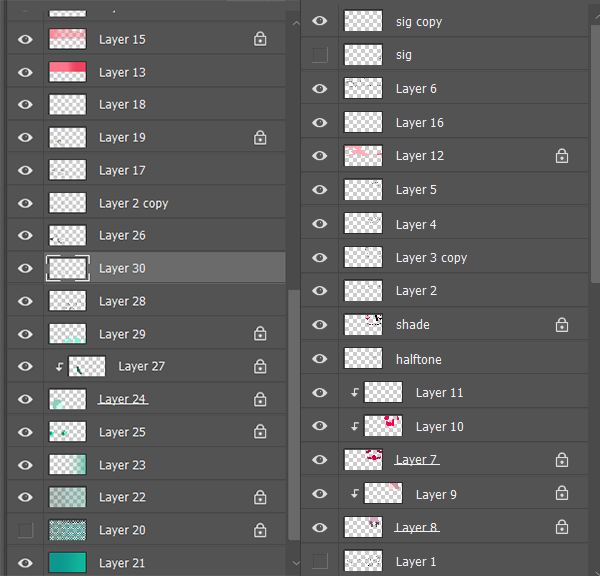Click the Layer 30 selected thumbnail
Image resolution: width=600 pixels, height=576 pixels.
[x=67, y=268]
